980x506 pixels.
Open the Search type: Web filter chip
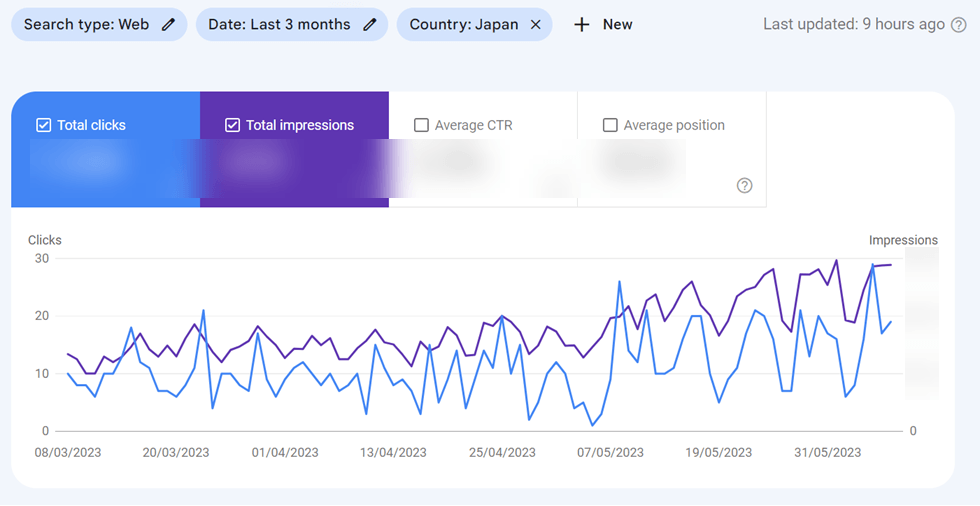[x=99, y=24]
